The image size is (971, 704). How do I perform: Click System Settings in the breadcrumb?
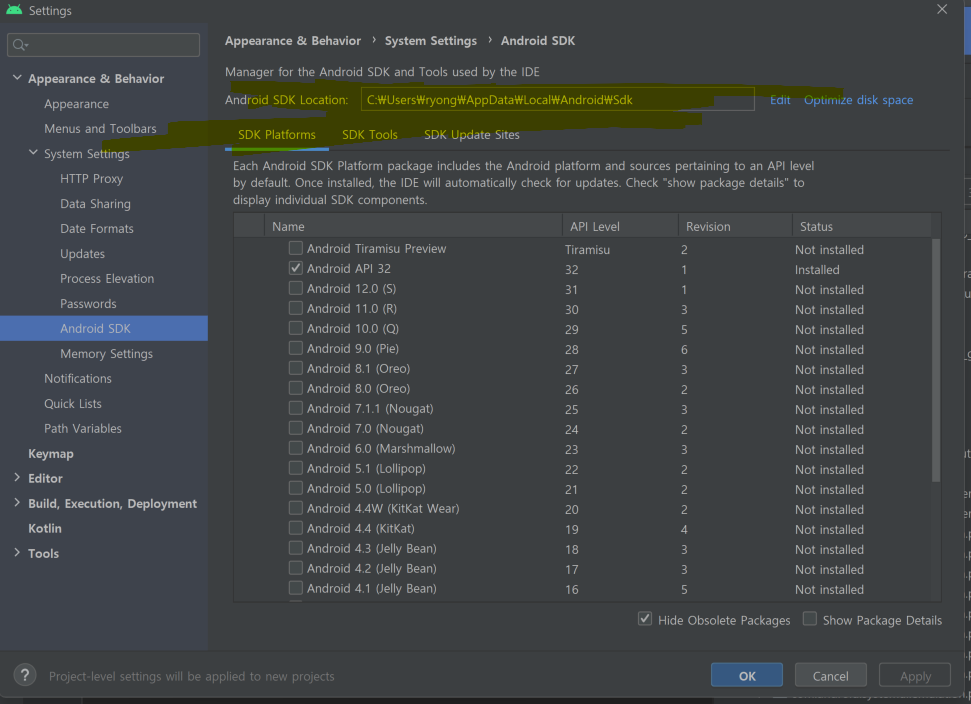(431, 41)
